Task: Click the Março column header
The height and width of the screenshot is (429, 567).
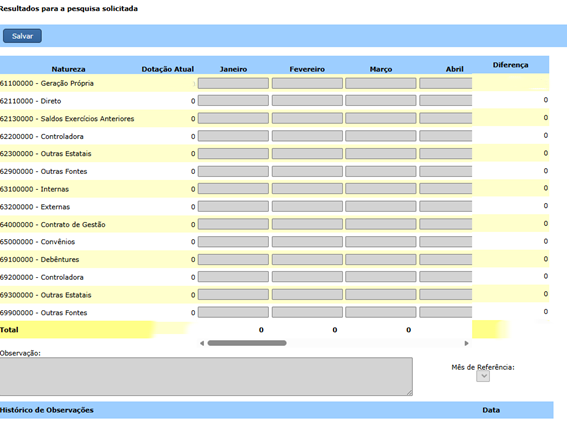Action: [381, 69]
